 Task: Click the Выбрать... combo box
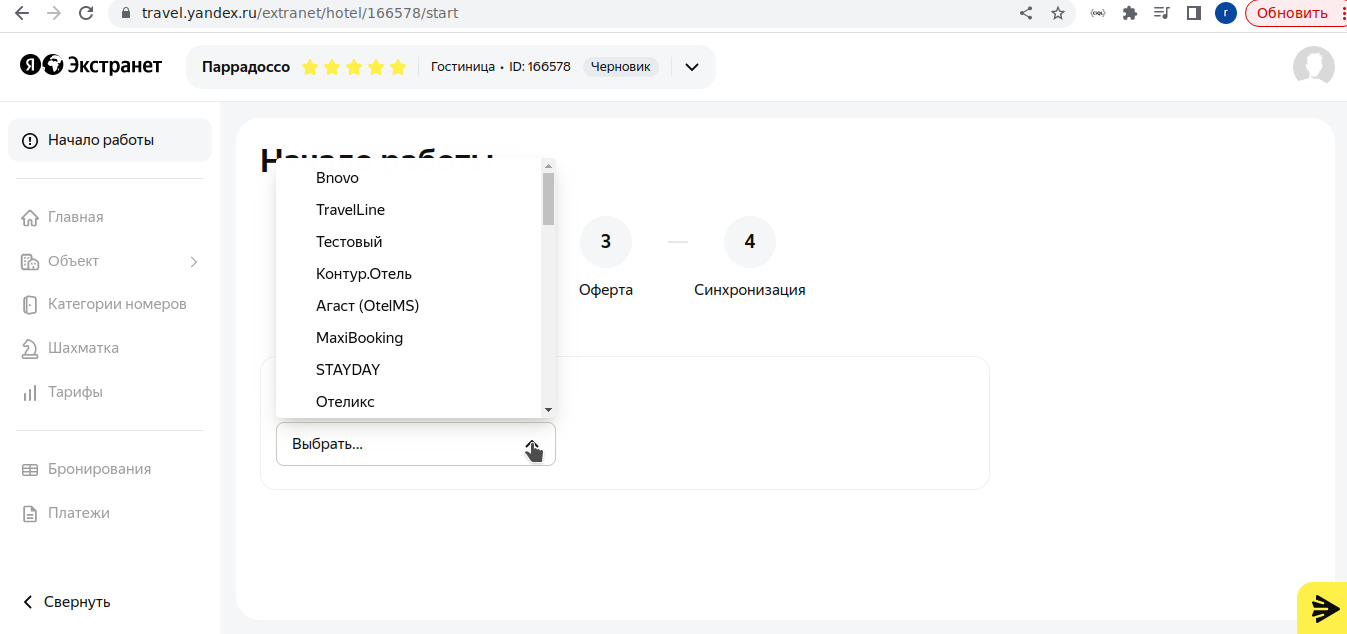(x=416, y=444)
